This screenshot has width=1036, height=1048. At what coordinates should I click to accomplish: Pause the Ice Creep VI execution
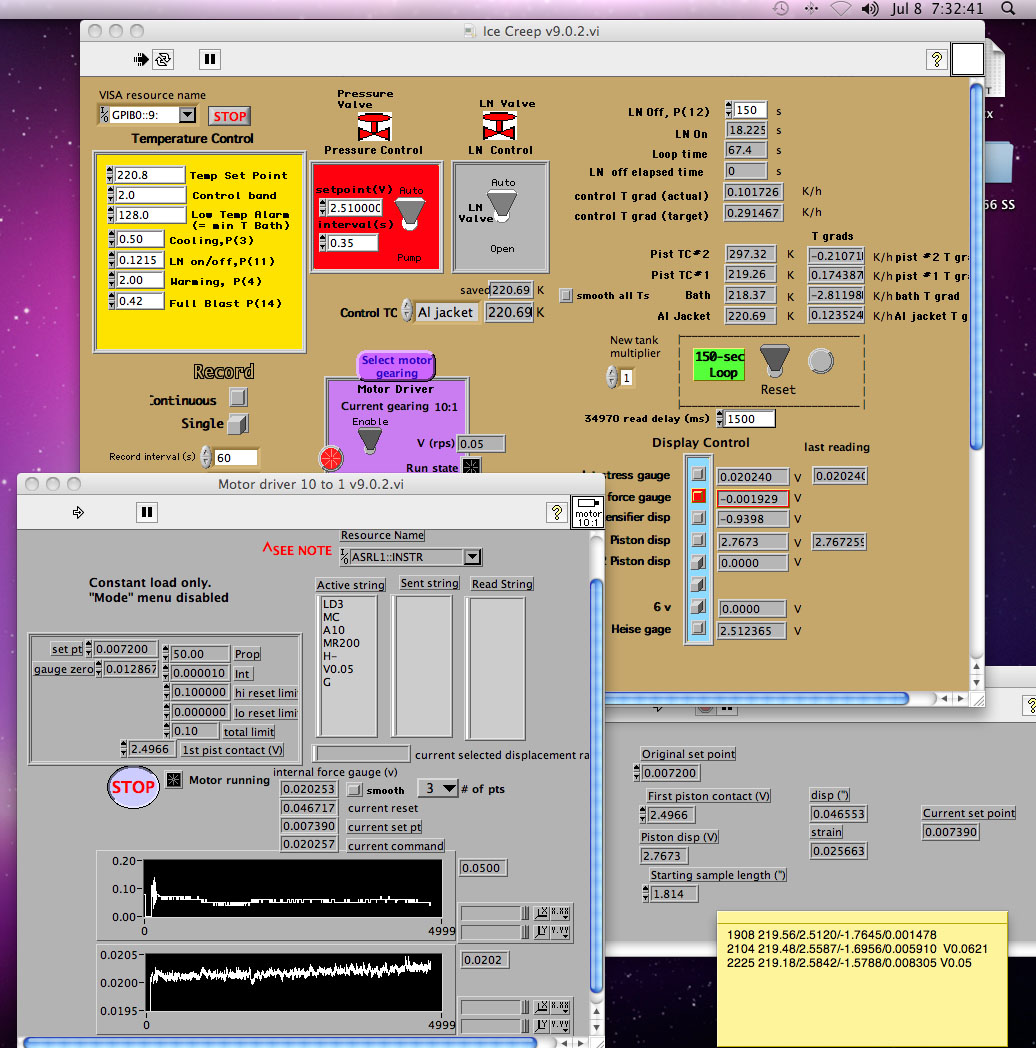(209, 59)
